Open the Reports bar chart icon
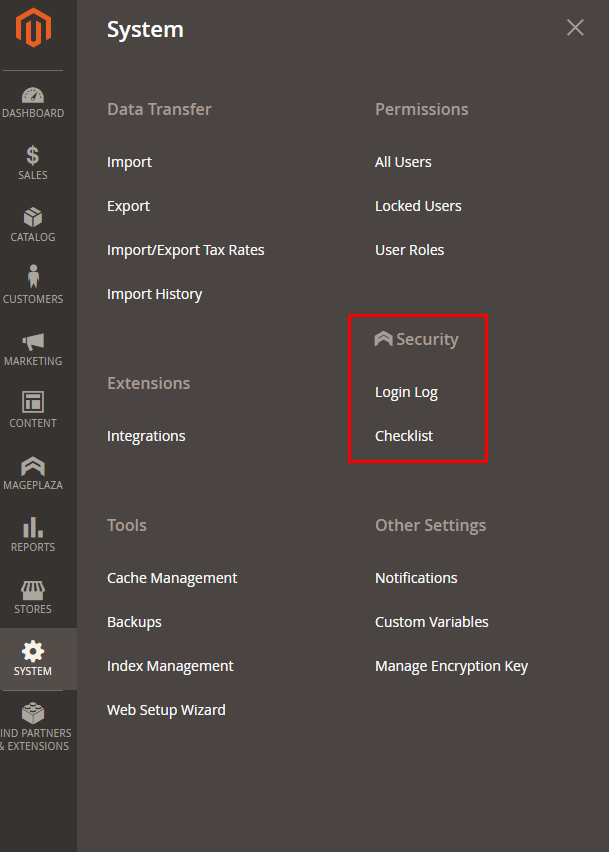Viewport: 609px width, 852px height. point(33,527)
